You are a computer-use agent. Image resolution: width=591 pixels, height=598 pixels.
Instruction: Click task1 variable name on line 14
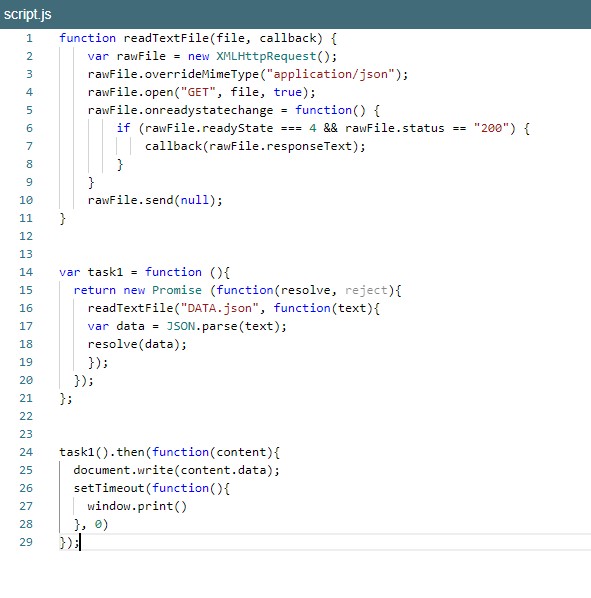click(x=105, y=272)
